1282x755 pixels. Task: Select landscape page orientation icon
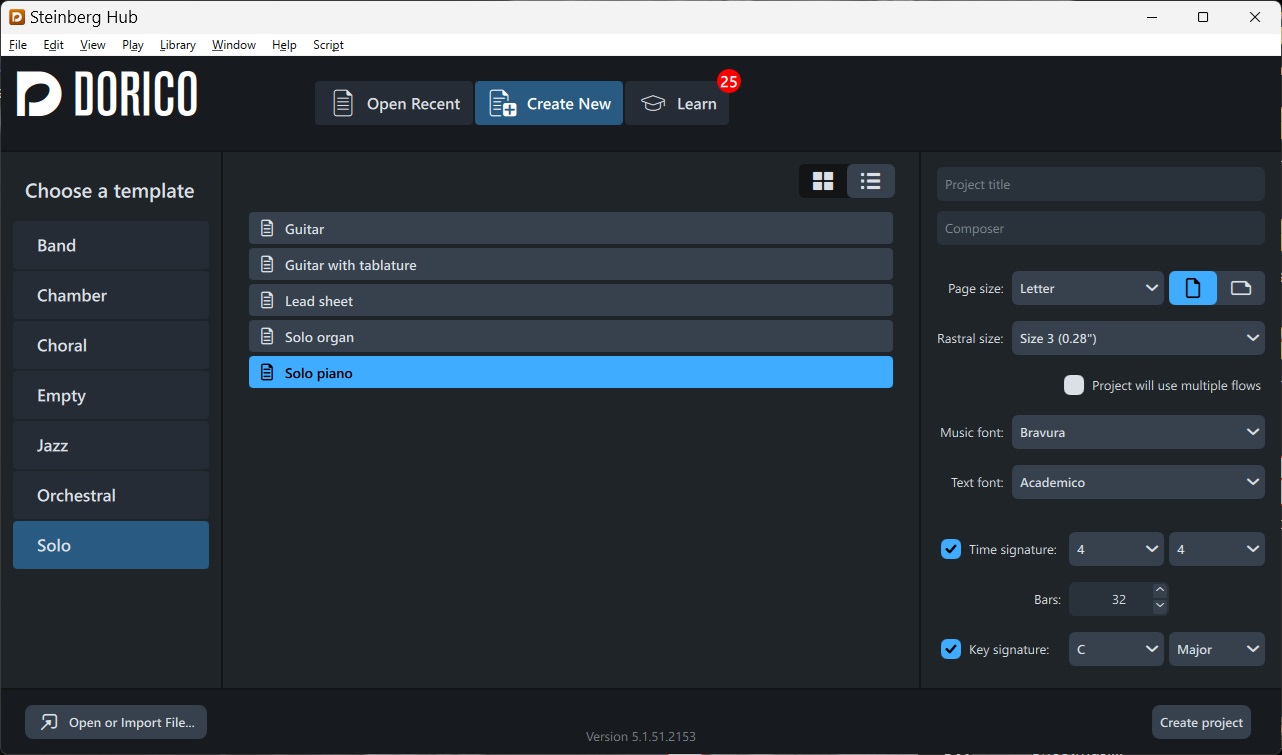pos(1241,288)
